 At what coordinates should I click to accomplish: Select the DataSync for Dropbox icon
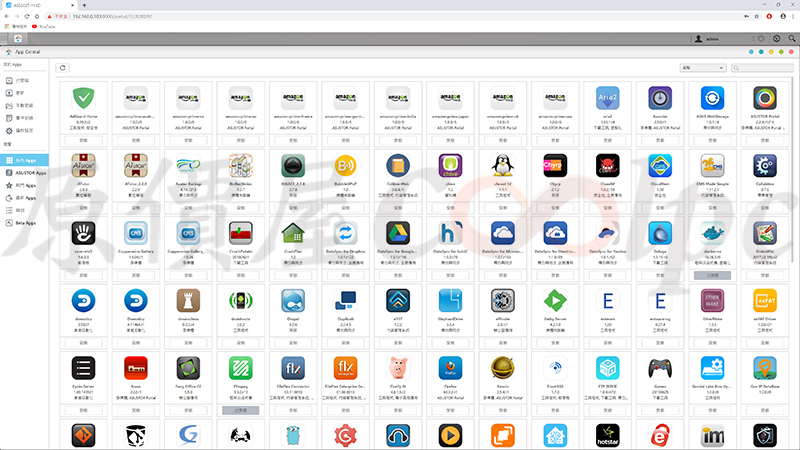point(345,233)
